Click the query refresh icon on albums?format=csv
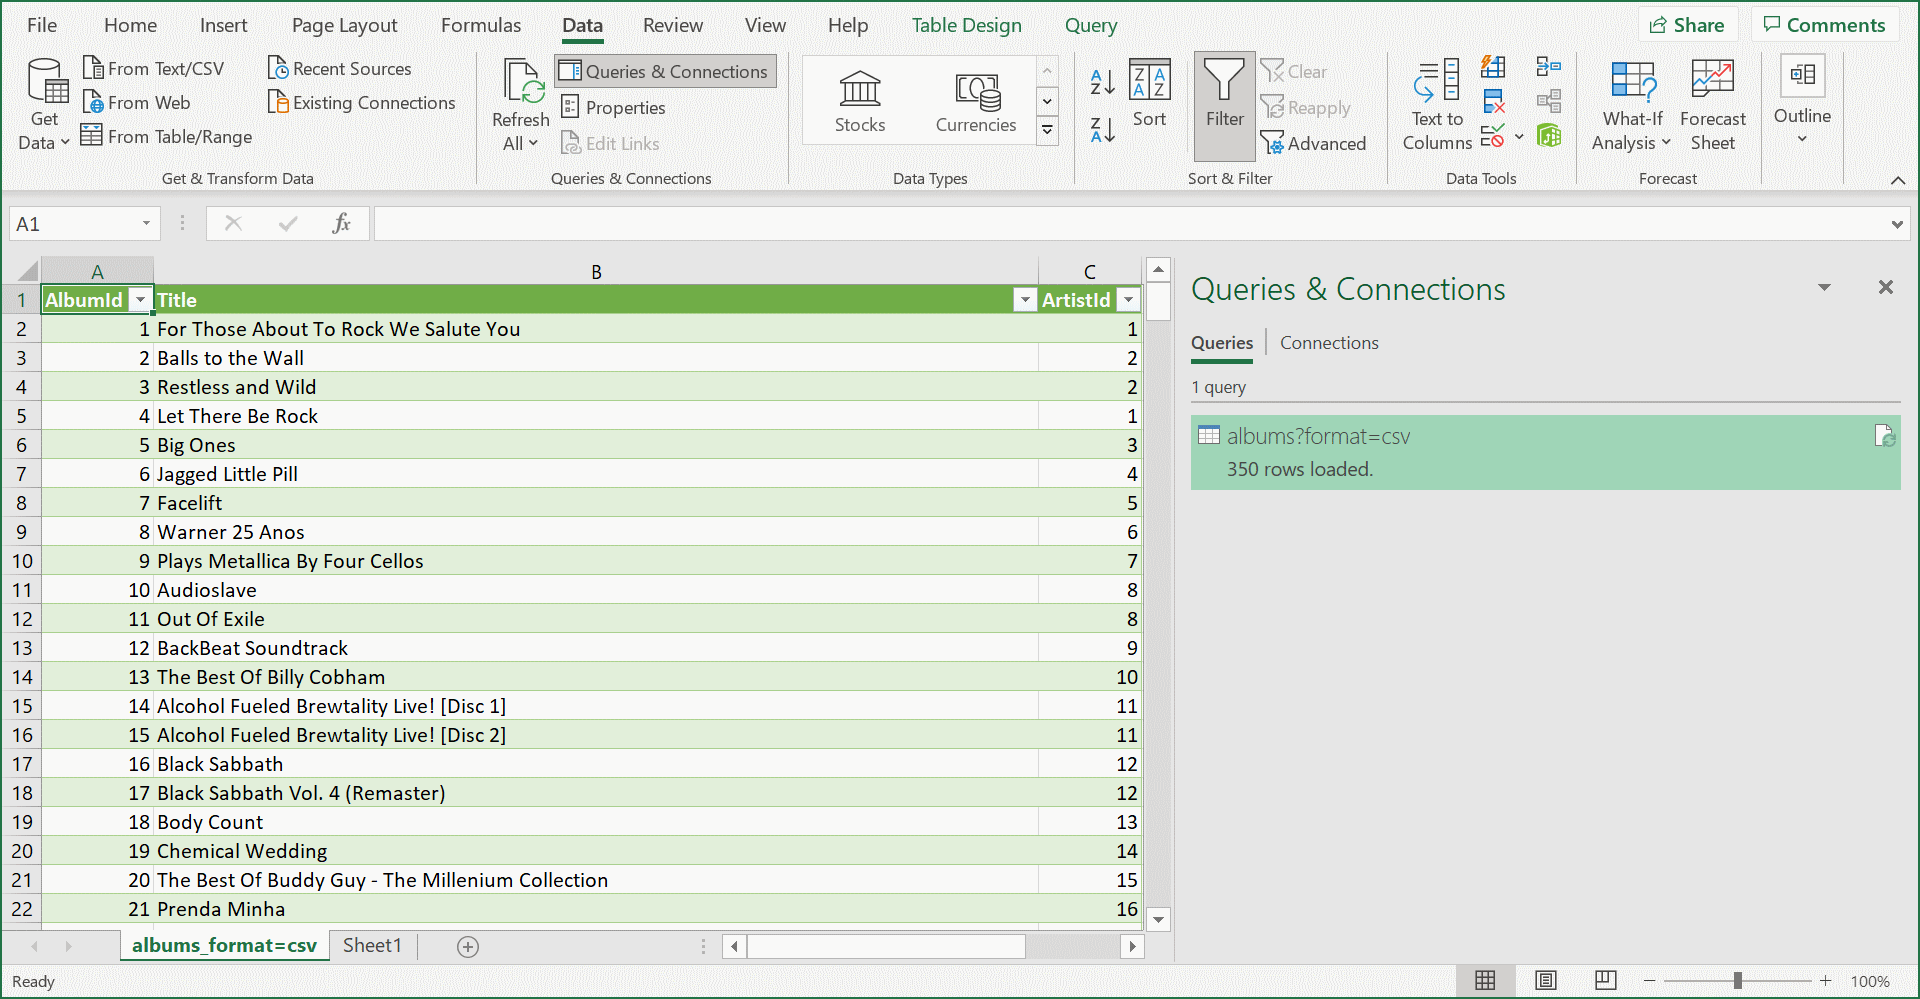This screenshot has width=1920, height=999. point(1885,436)
